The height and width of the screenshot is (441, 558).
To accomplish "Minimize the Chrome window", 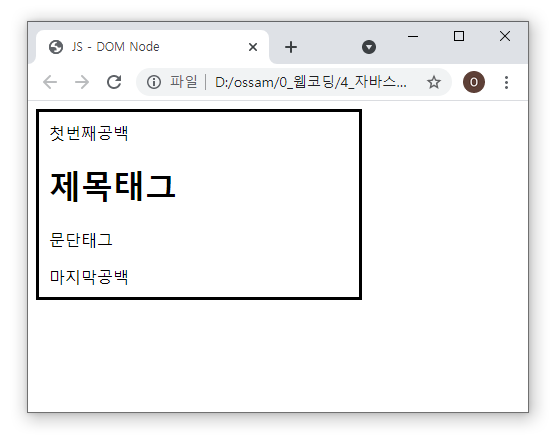I will [413, 36].
